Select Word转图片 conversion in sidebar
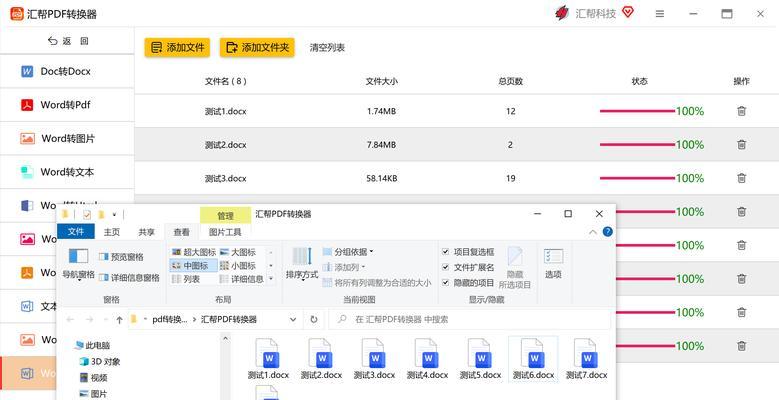The image size is (779, 400). (67, 139)
